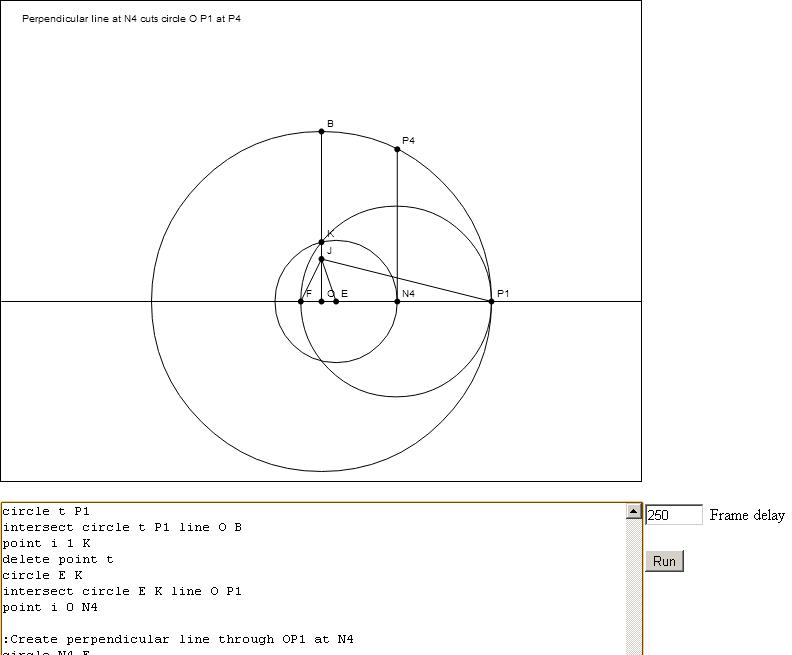The image size is (792, 655).
Task: Click point E on the horizontal axis
Action: click(336, 301)
